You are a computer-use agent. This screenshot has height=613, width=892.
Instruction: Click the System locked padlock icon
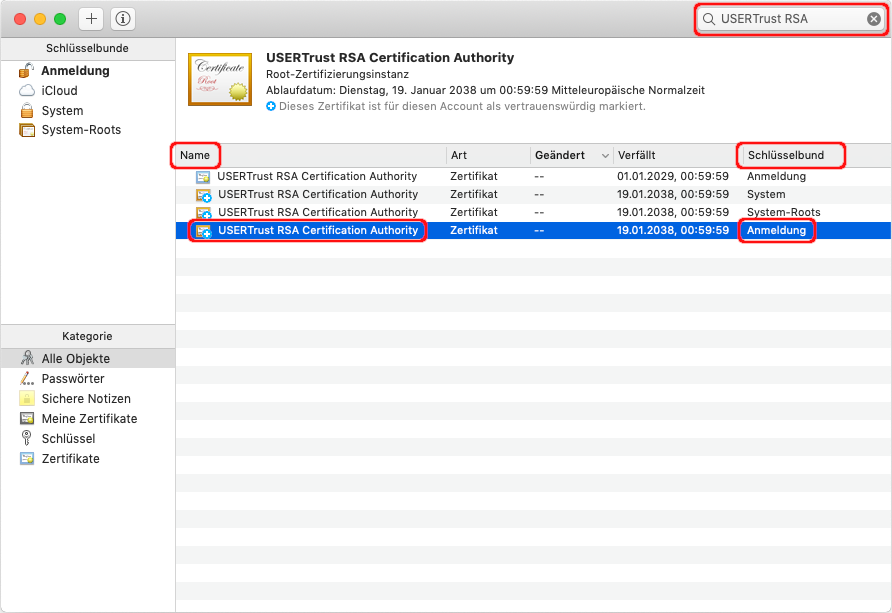point(27,110)
